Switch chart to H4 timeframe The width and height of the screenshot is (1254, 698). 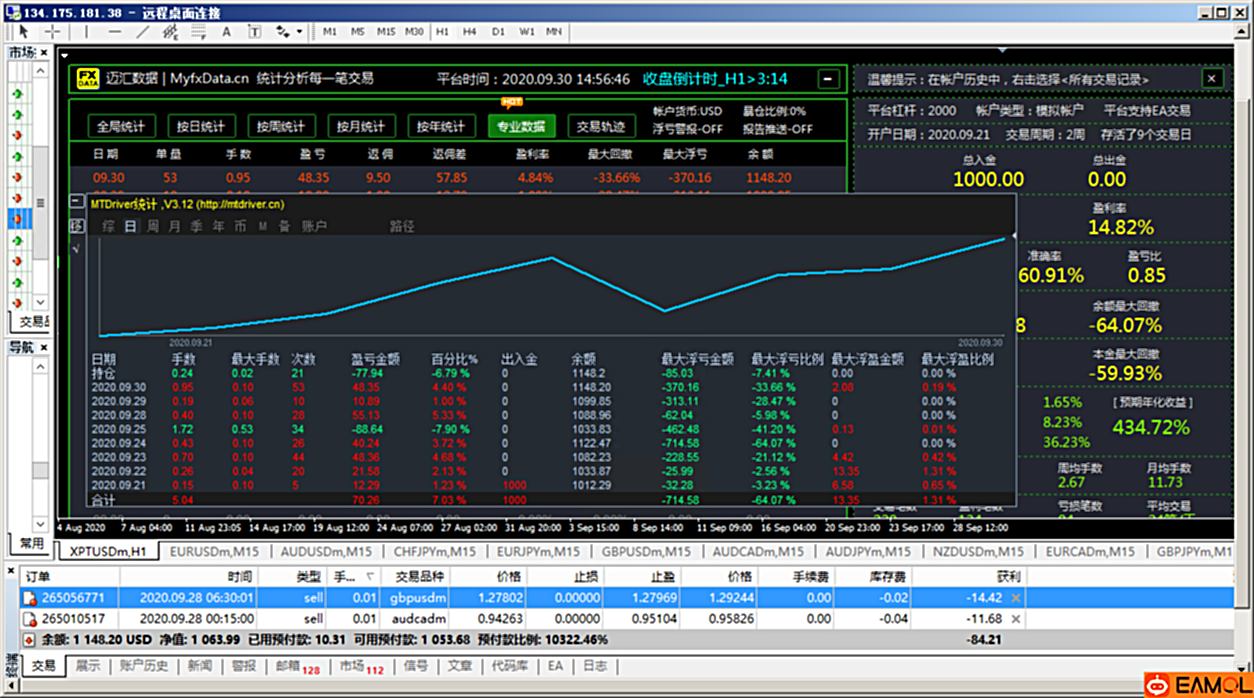pos(470,32)
